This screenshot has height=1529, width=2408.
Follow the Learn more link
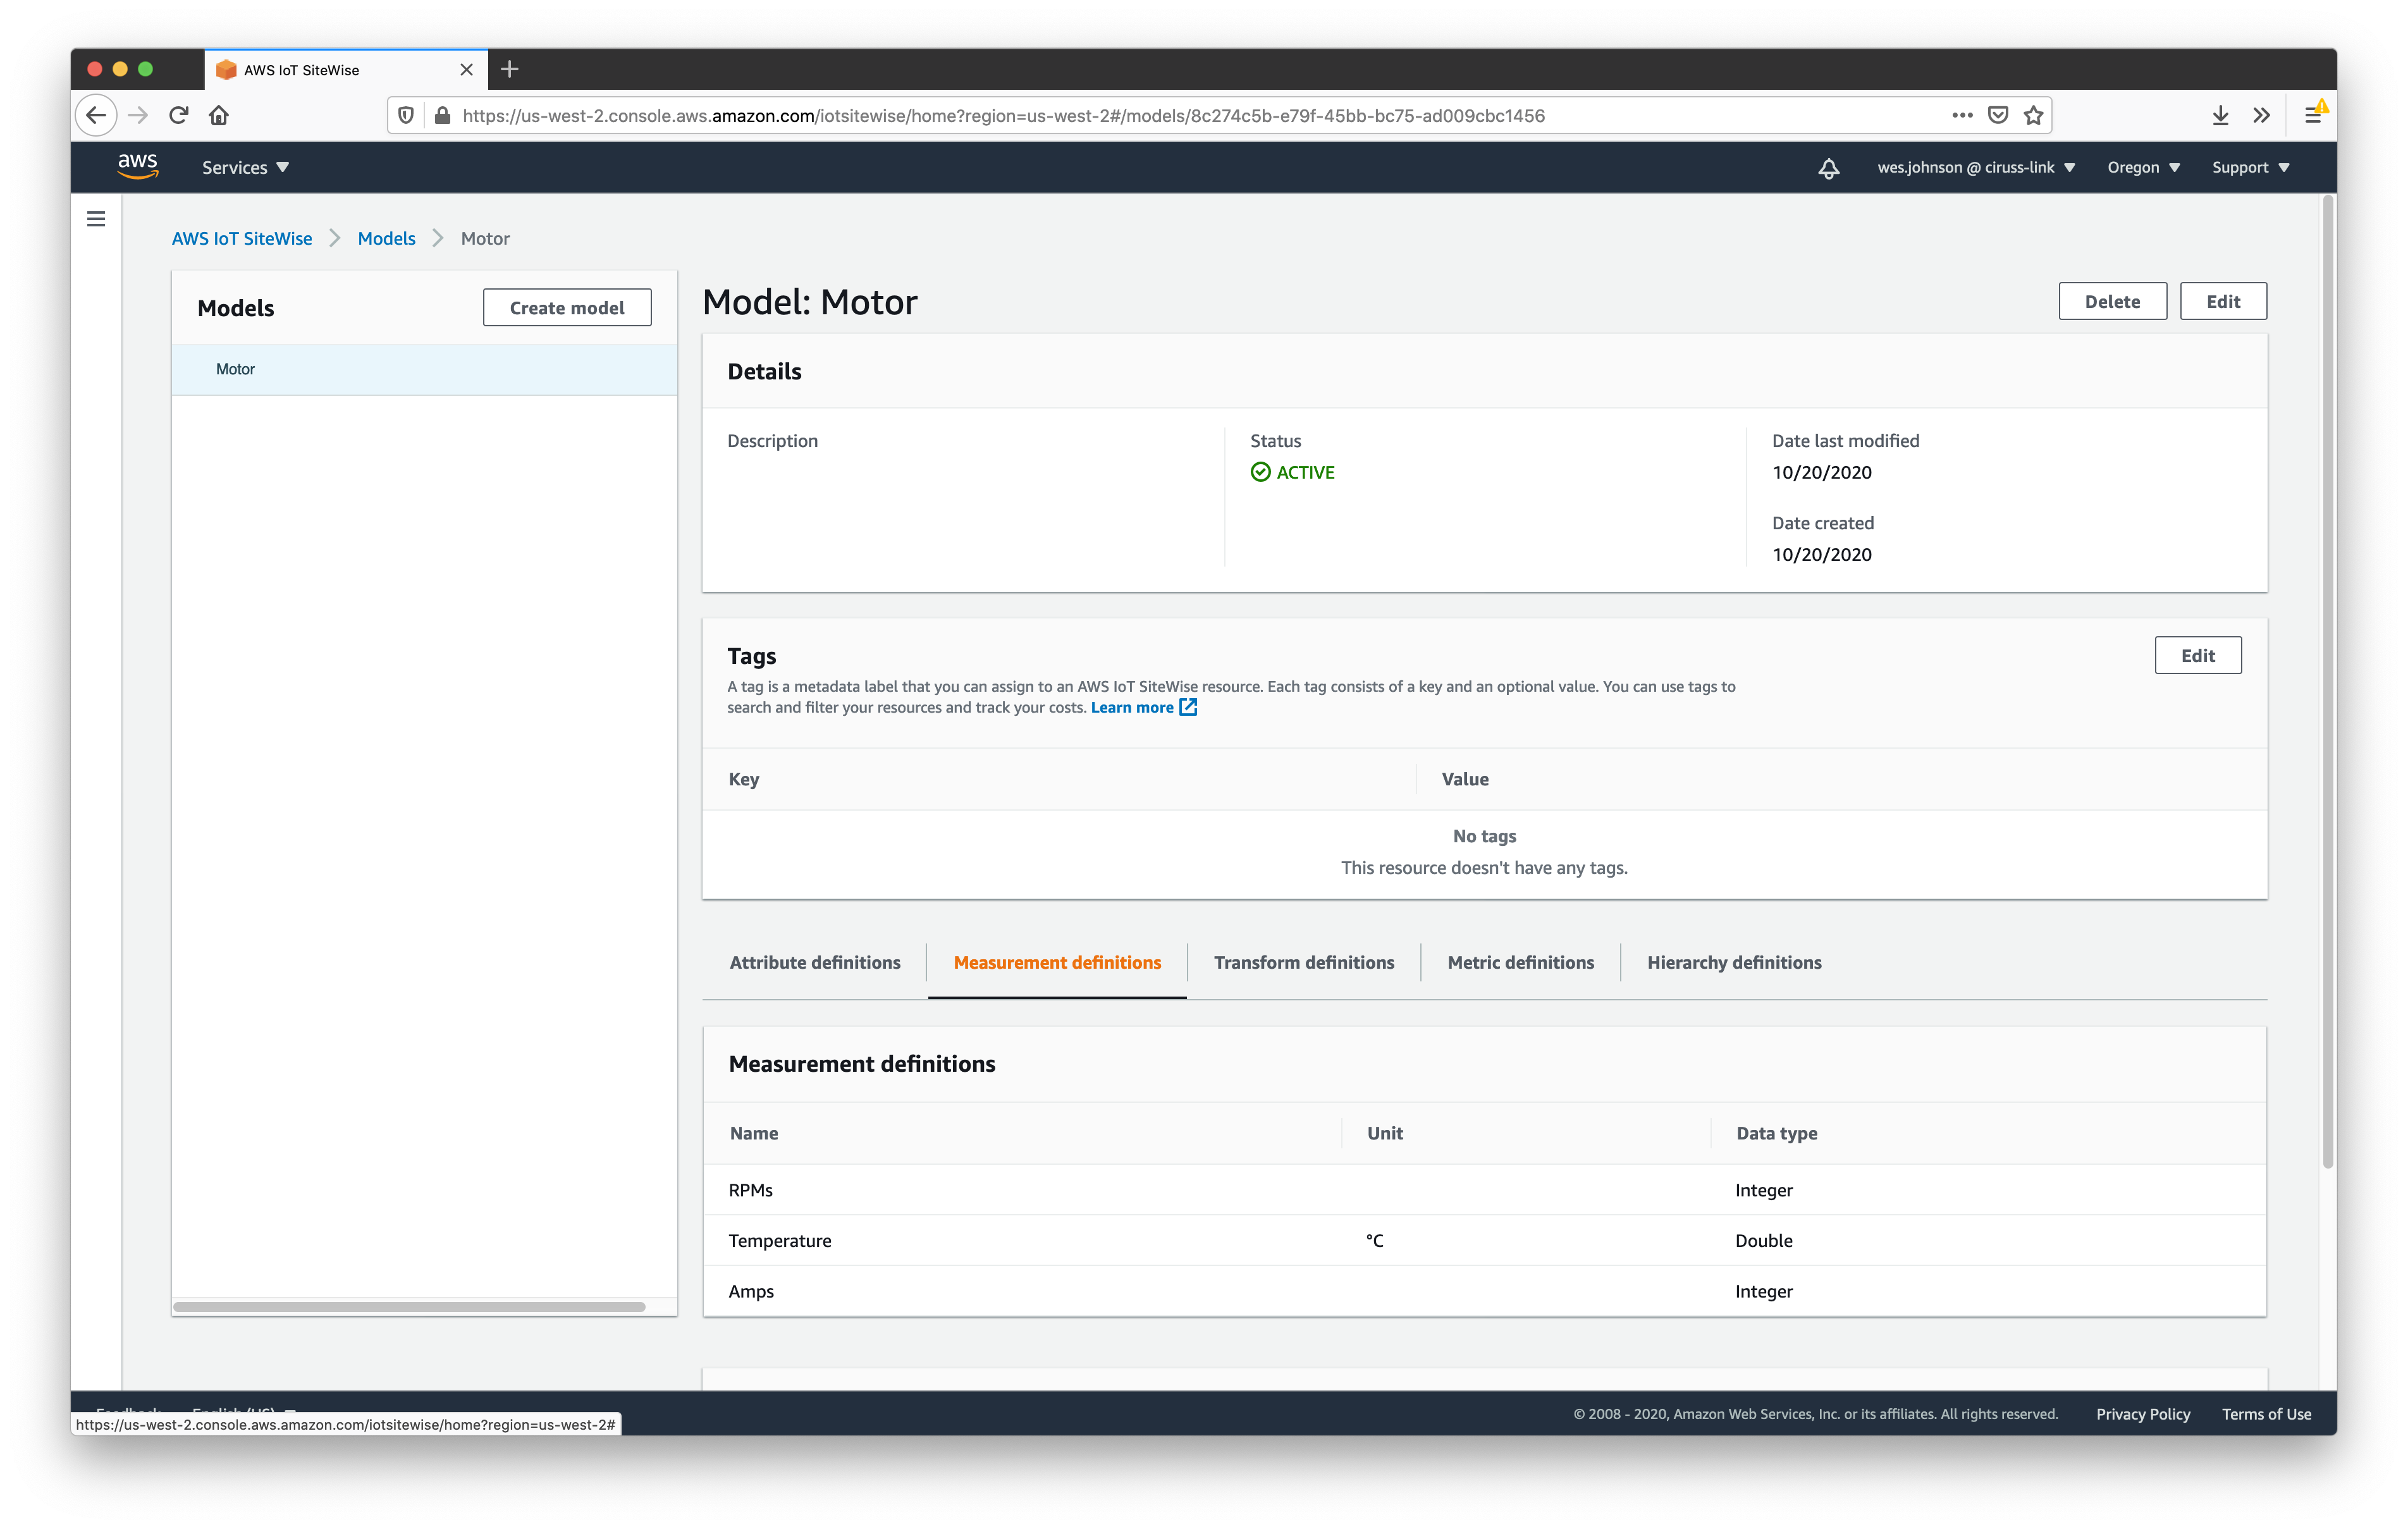1132,707
